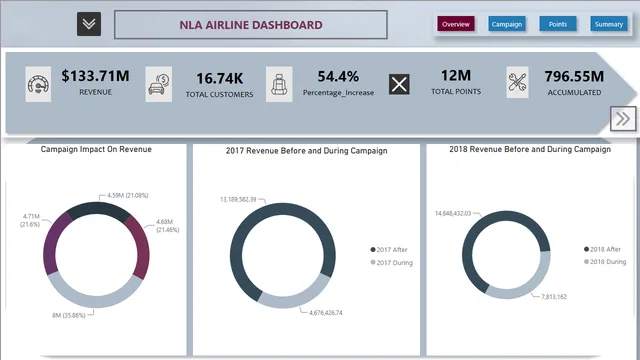This screenshot has width=640, height=360.
Task: Open the Overview tab
Action: coord(456,24)
